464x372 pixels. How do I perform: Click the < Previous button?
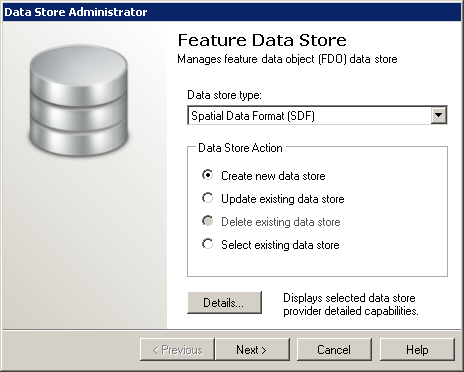point(177,350)
